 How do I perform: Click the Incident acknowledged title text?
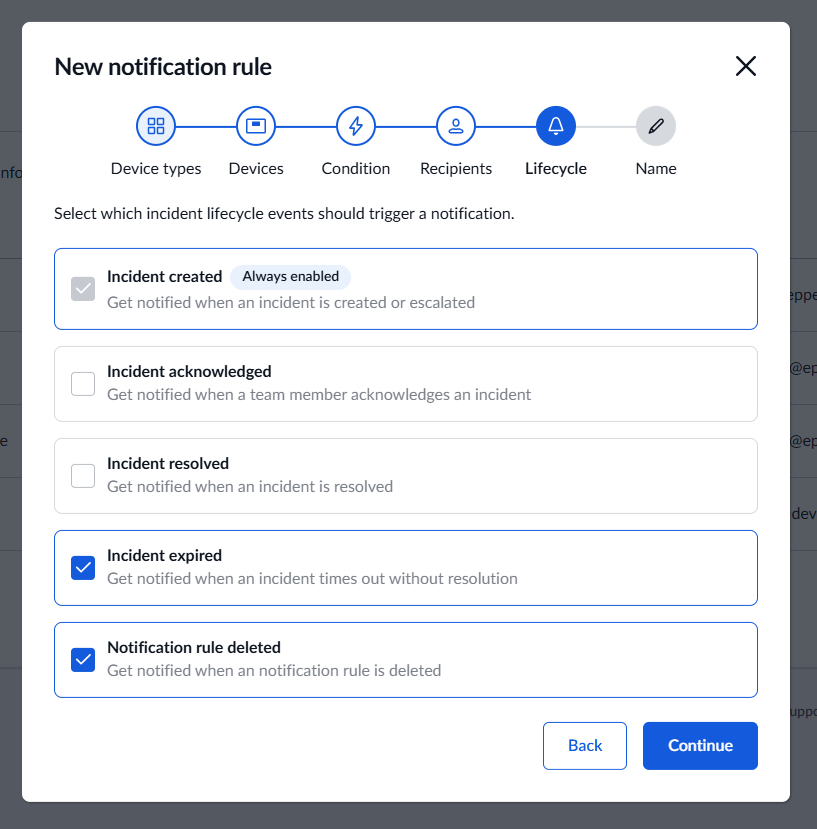click(189, 372)
